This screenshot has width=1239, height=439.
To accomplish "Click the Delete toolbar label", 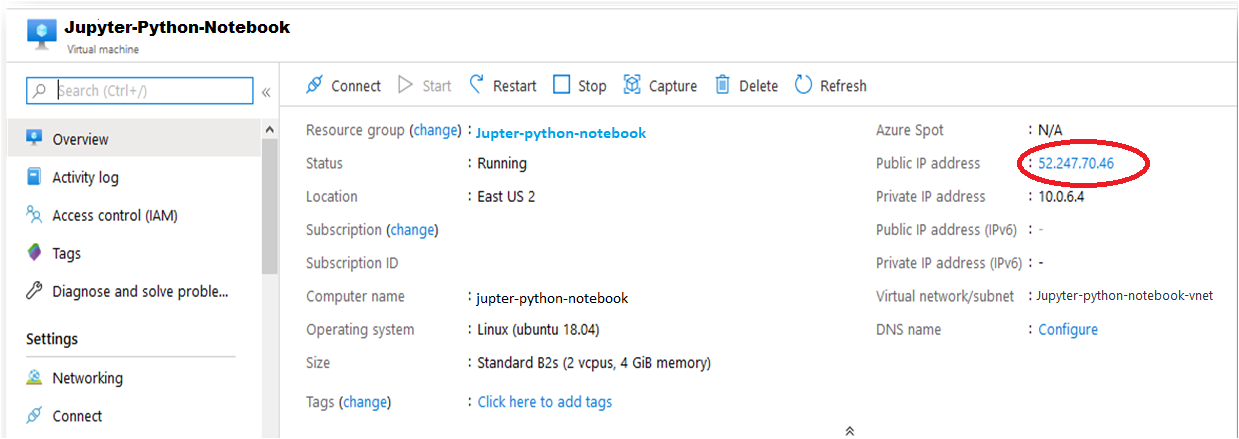I will pyautogui.click(x=758, y=86).
